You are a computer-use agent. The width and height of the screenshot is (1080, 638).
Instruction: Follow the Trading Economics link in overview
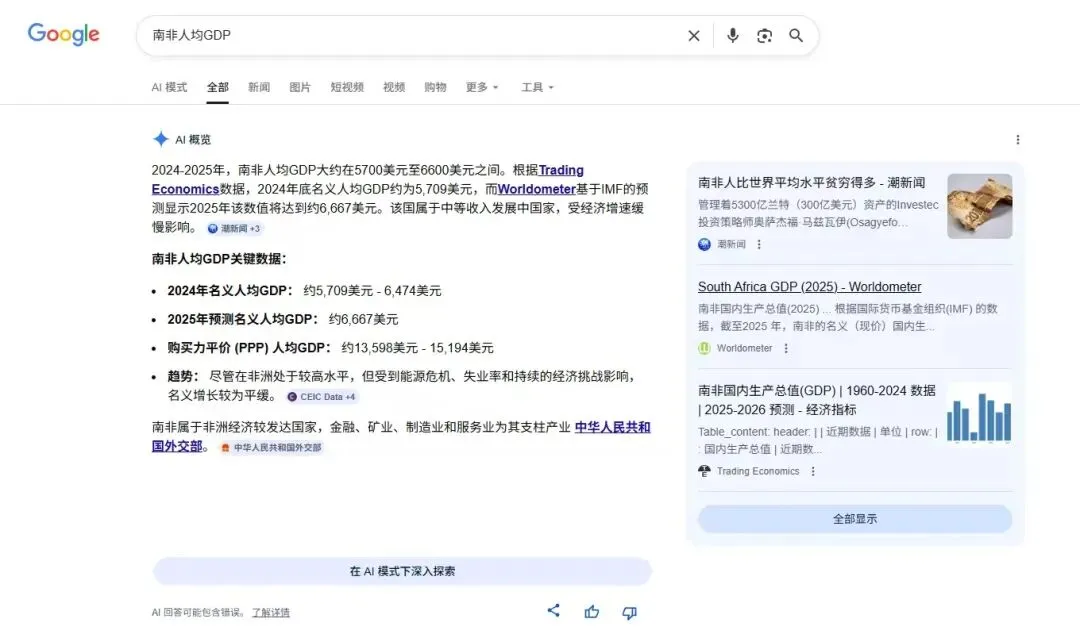point(561,169)
